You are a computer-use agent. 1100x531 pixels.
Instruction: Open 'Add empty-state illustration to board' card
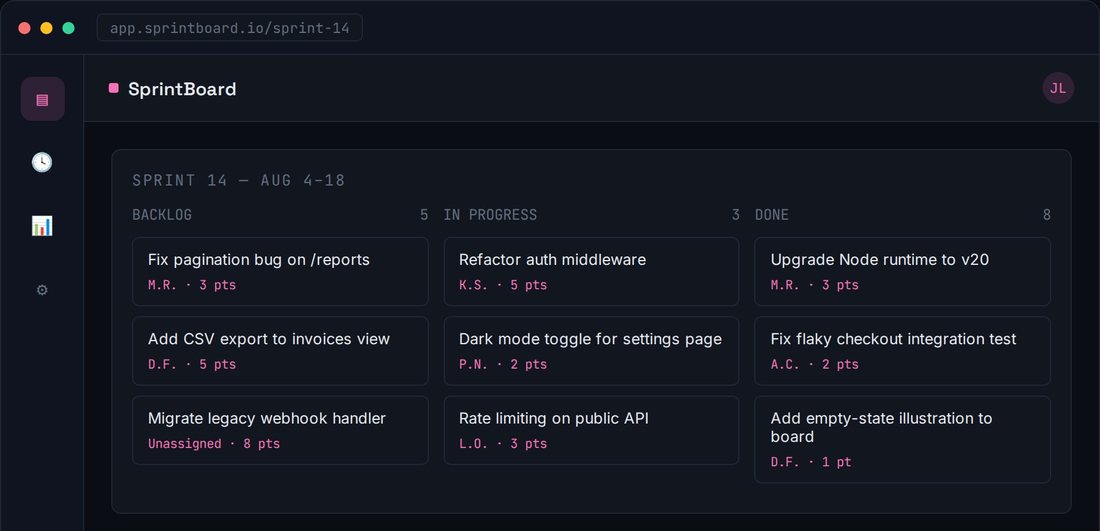(902, 439)
